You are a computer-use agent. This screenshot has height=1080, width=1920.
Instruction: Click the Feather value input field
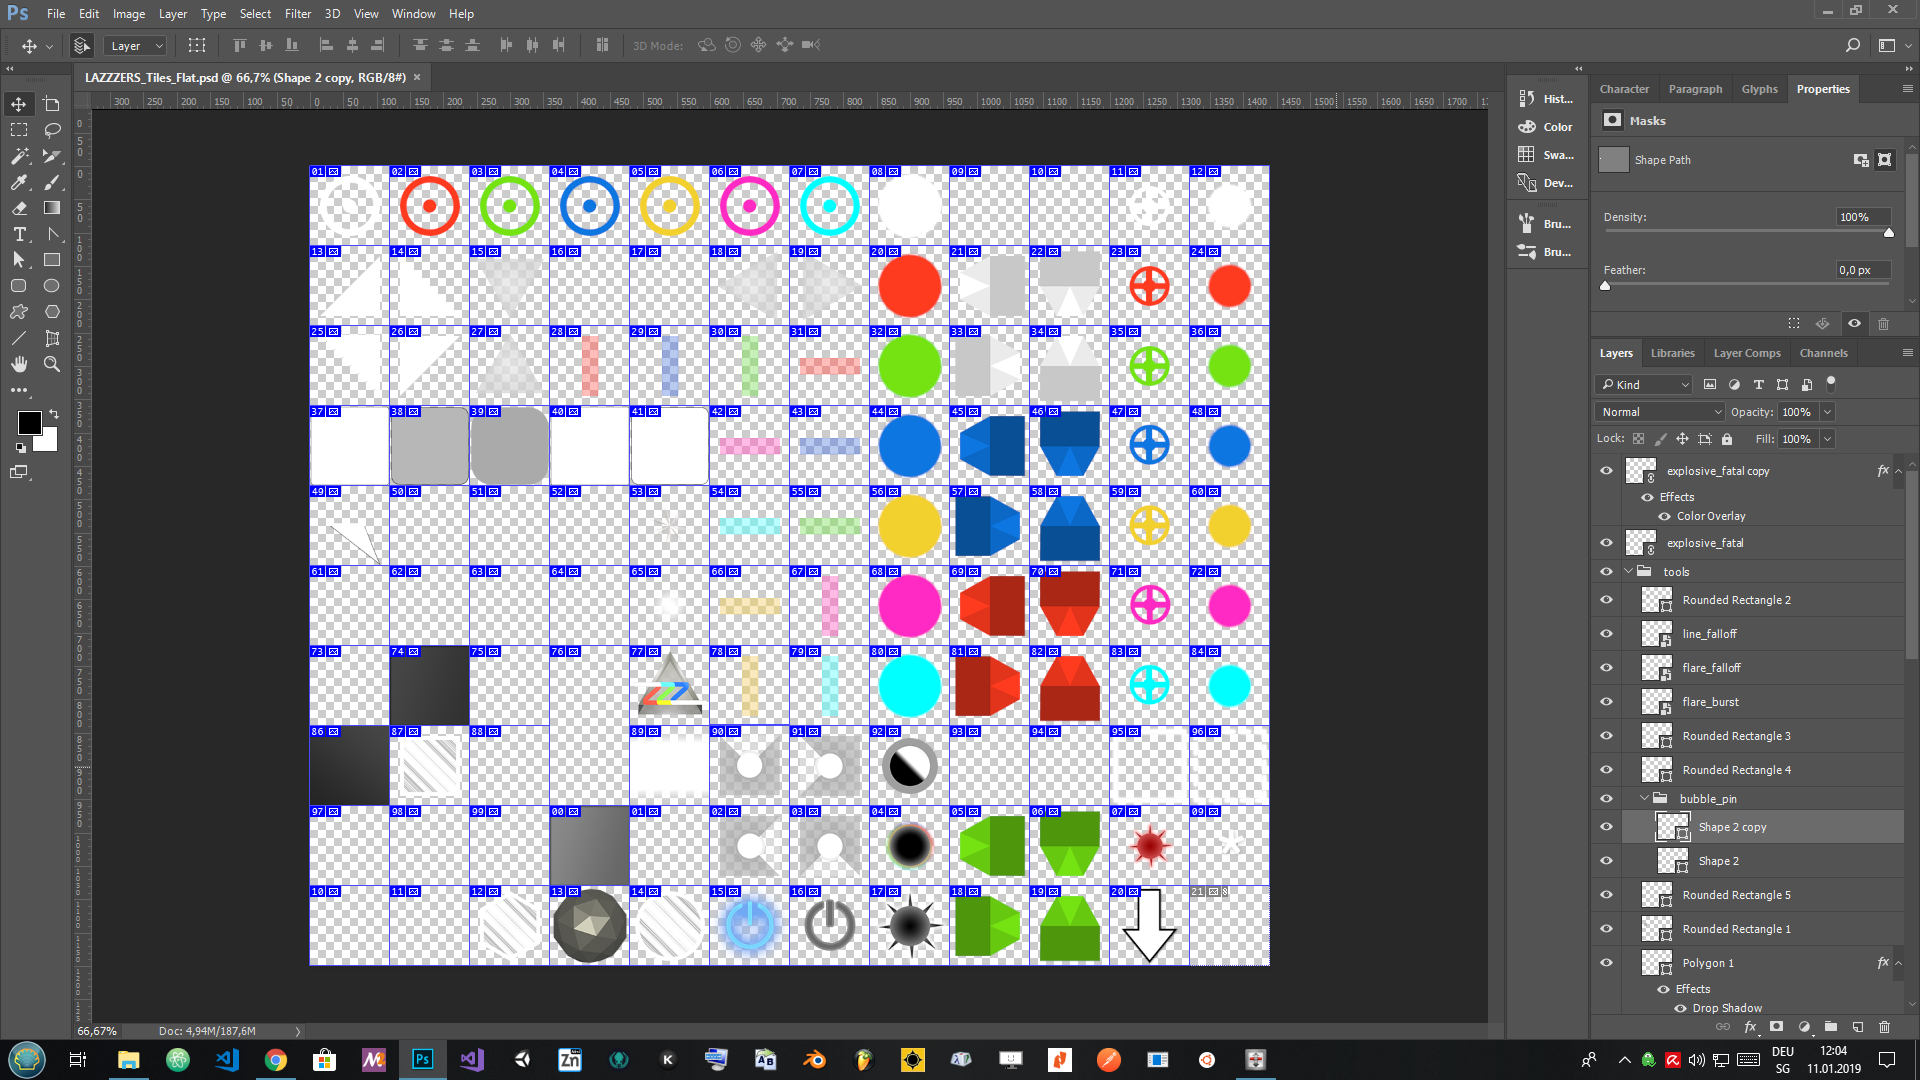pyautogui.click(x=1862, y=270)
